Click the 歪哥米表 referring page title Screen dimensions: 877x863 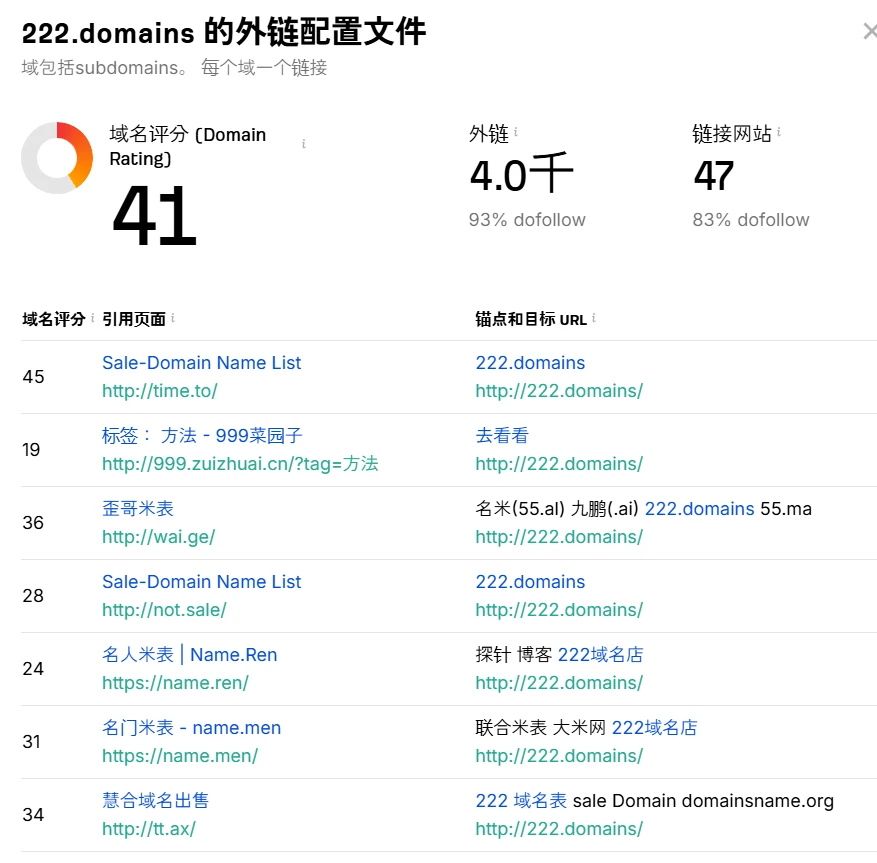(138, 509)
